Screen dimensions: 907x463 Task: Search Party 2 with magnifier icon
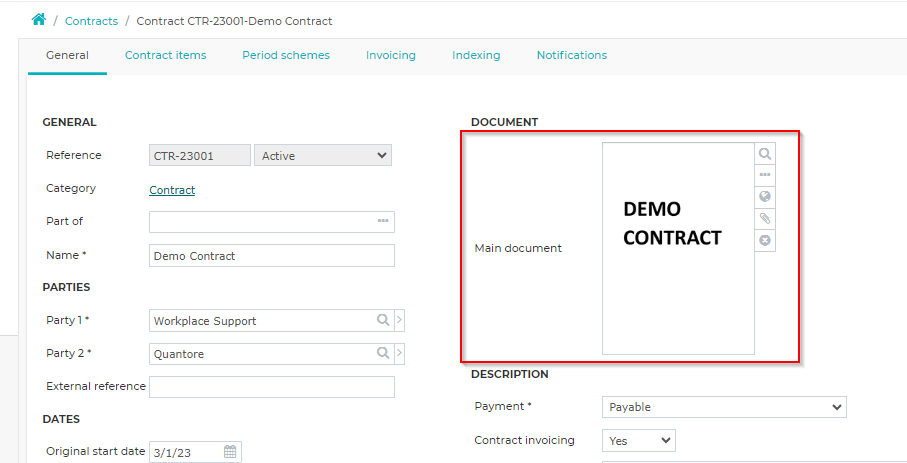383,353
